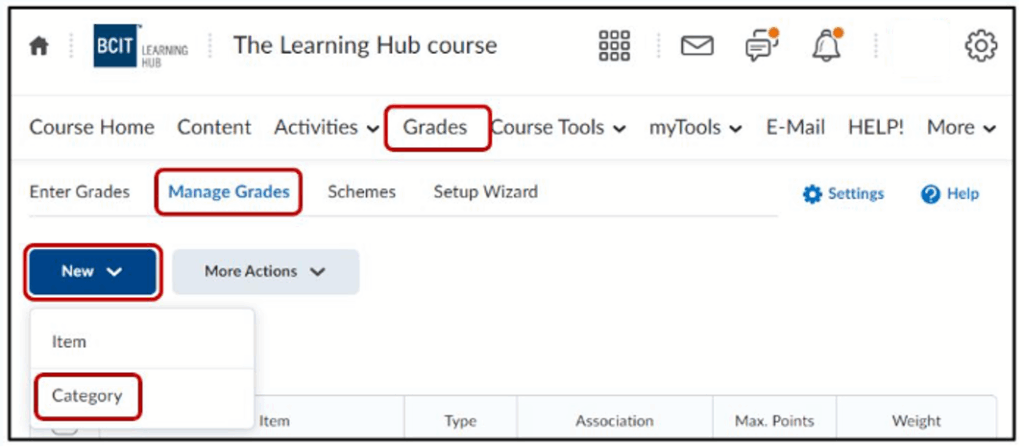The image size is (1024, 447).
Task: Open the chat updates icon
Action: [762, 46]
